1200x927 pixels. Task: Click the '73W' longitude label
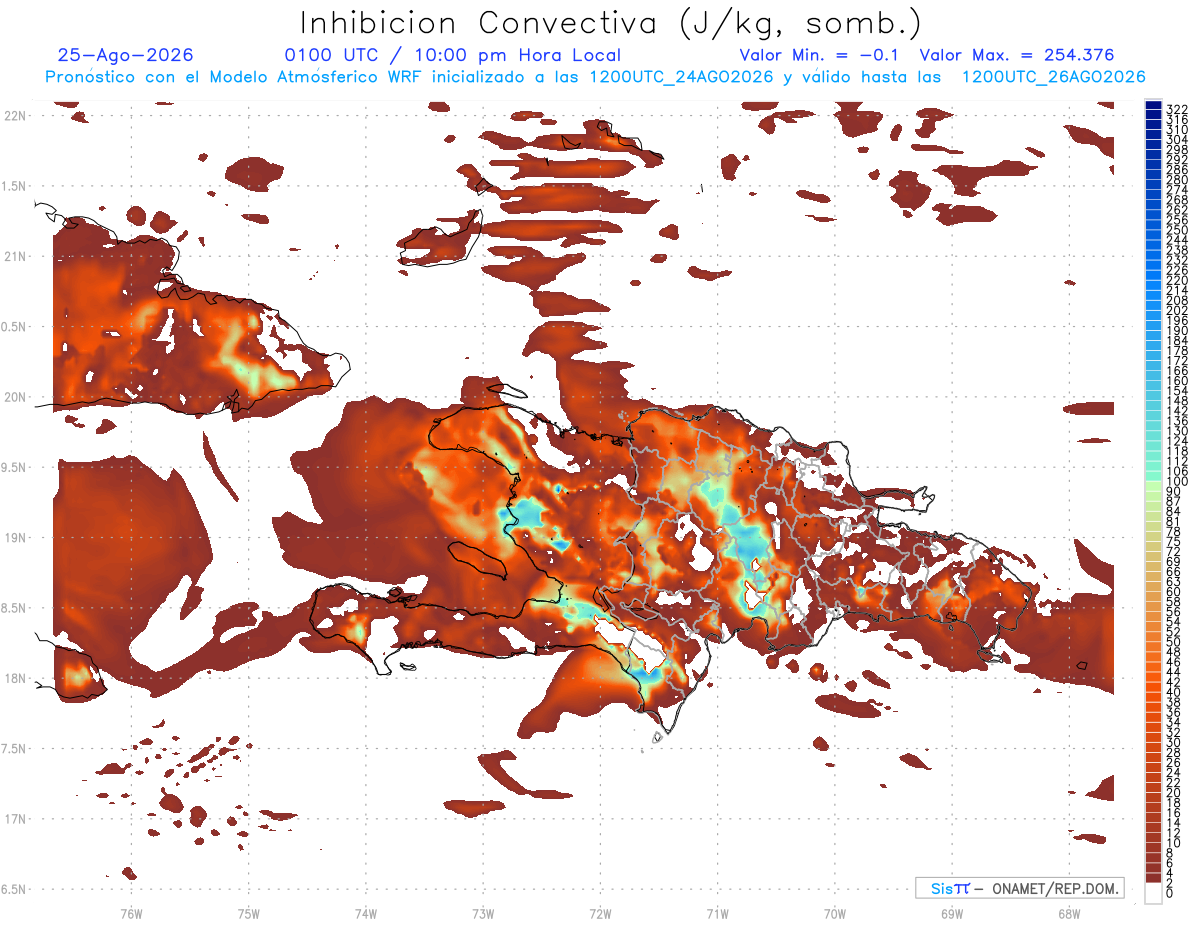484,913
